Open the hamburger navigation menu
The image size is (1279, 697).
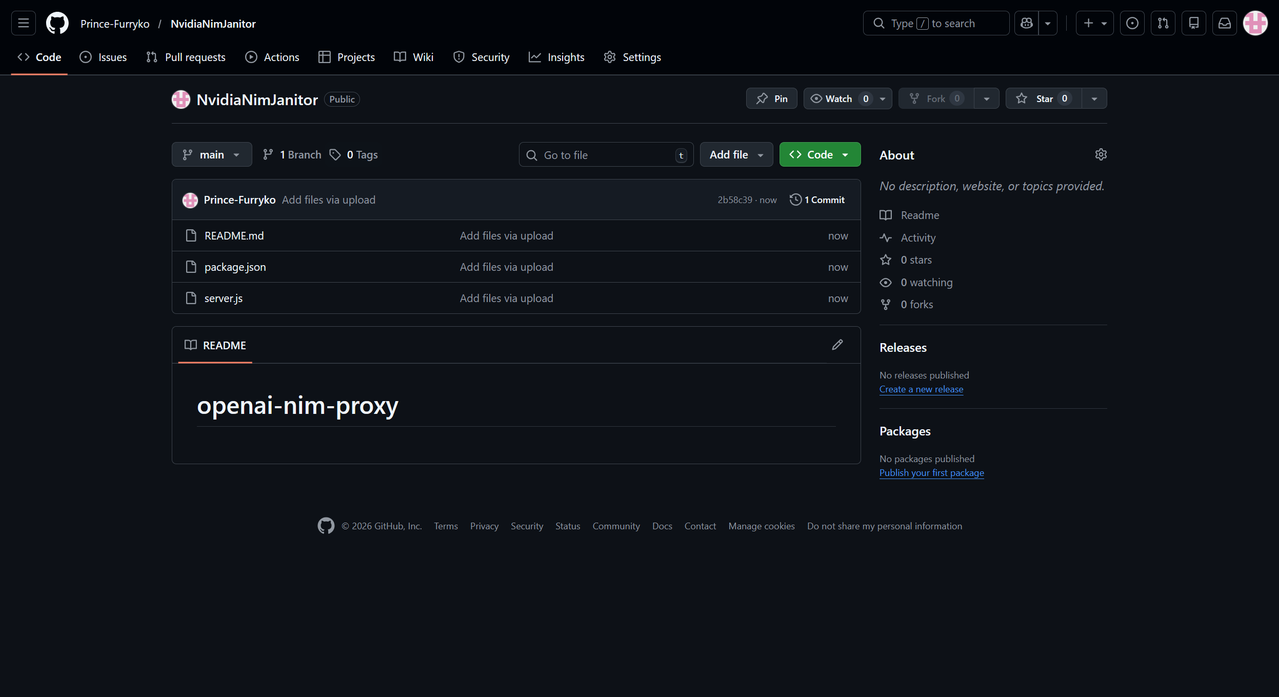tap(24, 23)
